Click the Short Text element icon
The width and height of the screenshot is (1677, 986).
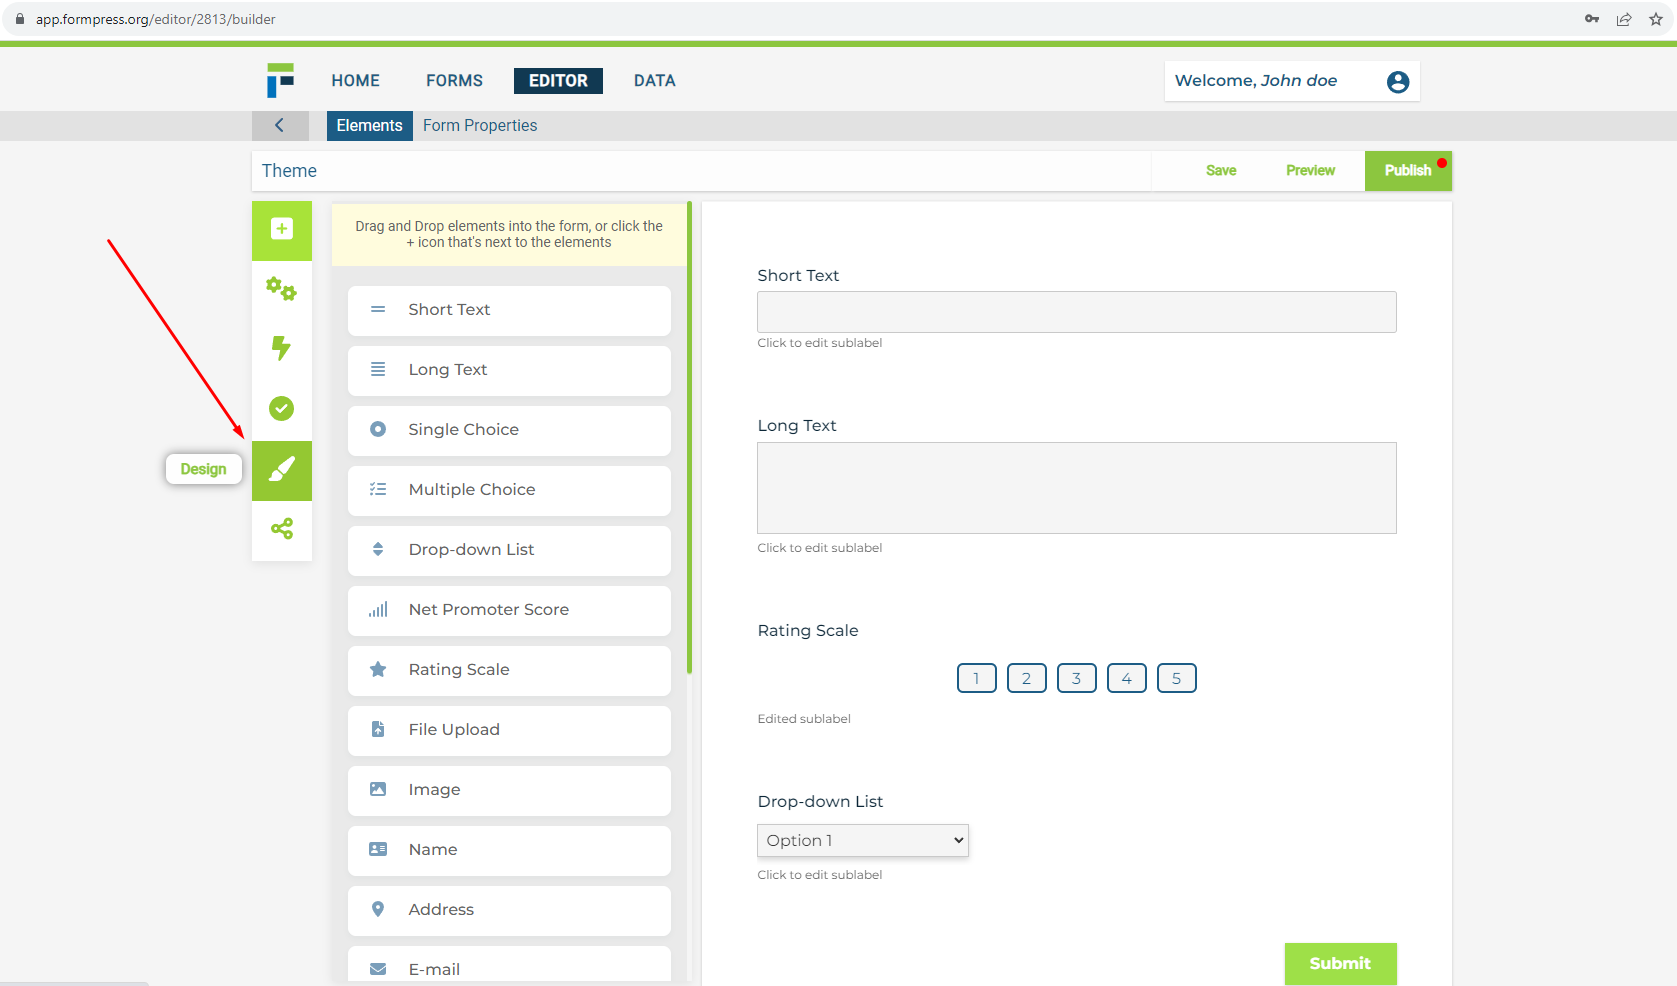(x=378, y=309)
